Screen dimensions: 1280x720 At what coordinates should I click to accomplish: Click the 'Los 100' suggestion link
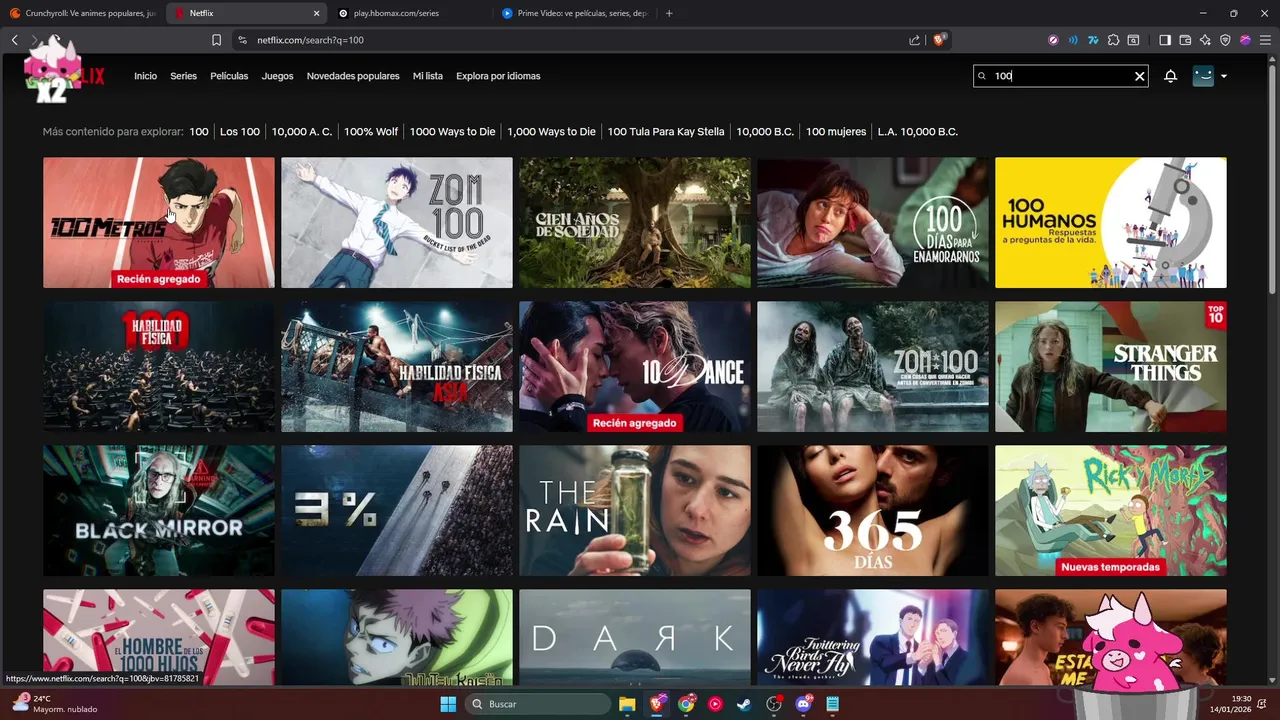click(240, 132)
